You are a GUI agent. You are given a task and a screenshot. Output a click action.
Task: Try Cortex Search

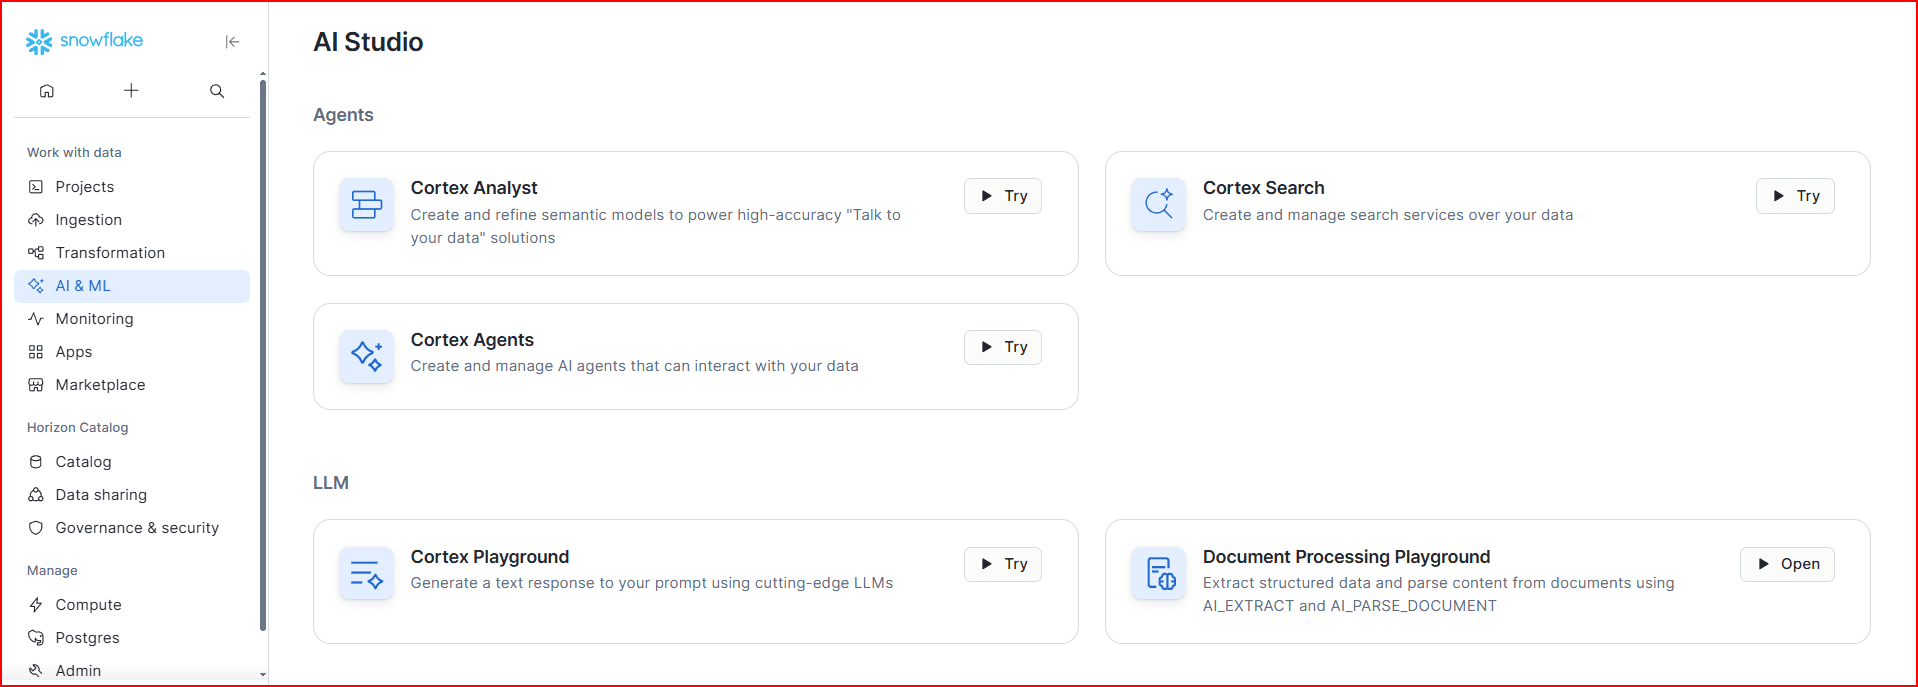click(x=1795, y=196)
